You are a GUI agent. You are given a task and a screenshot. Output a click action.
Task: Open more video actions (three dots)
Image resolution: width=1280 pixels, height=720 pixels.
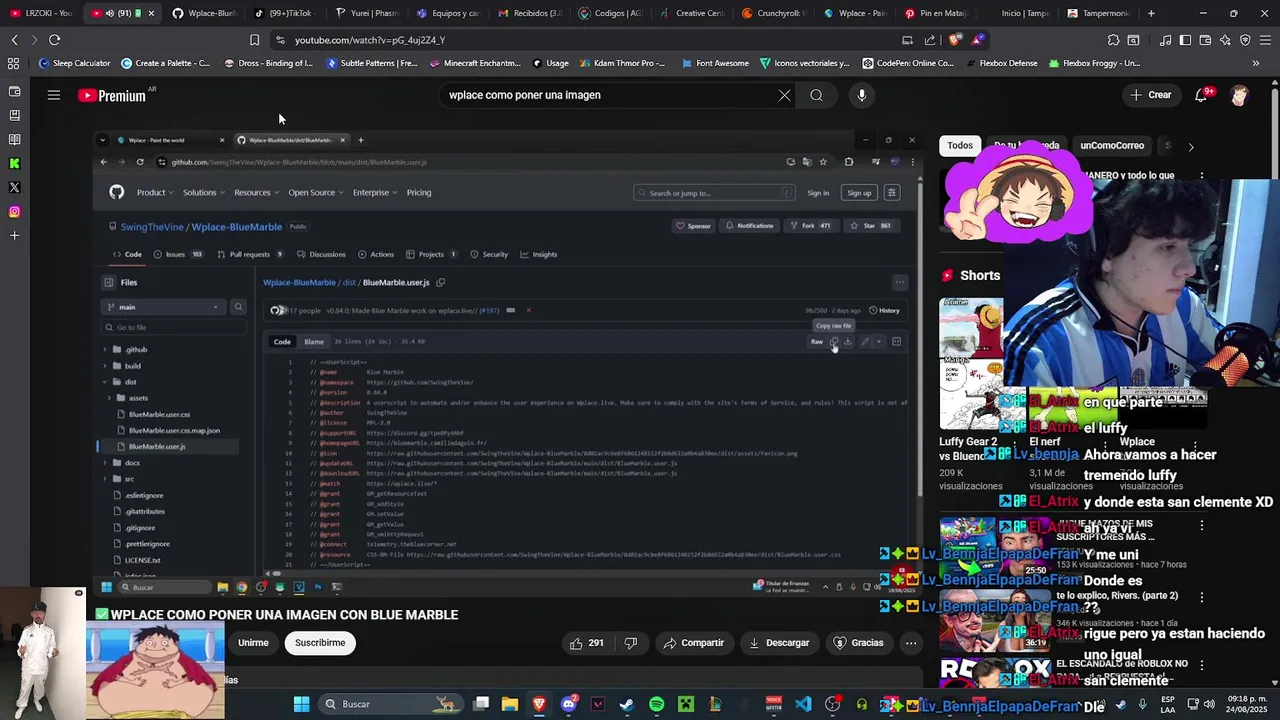(x=911, y=643)
